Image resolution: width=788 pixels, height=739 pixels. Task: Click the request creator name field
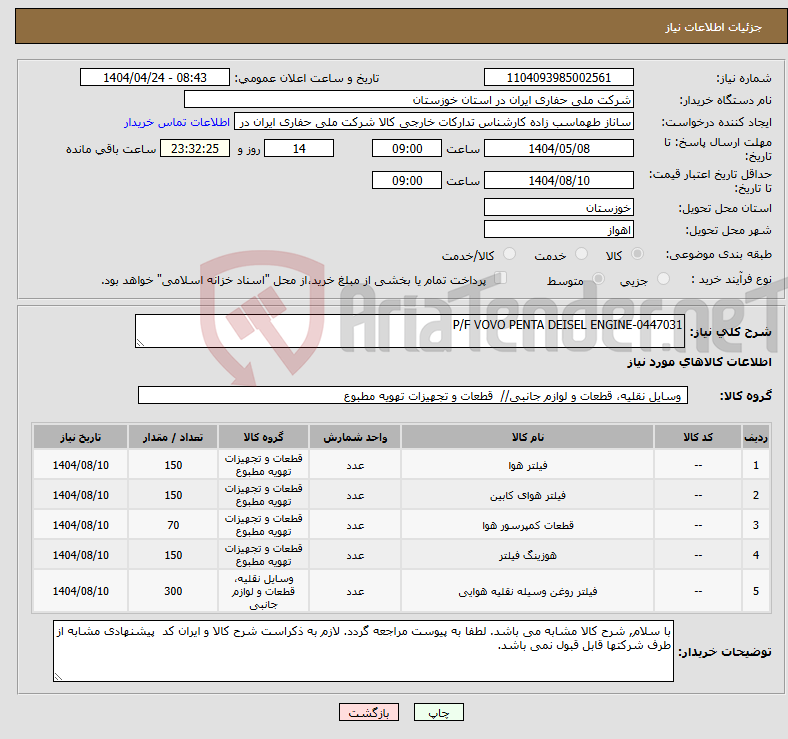[x=434, y=122]
